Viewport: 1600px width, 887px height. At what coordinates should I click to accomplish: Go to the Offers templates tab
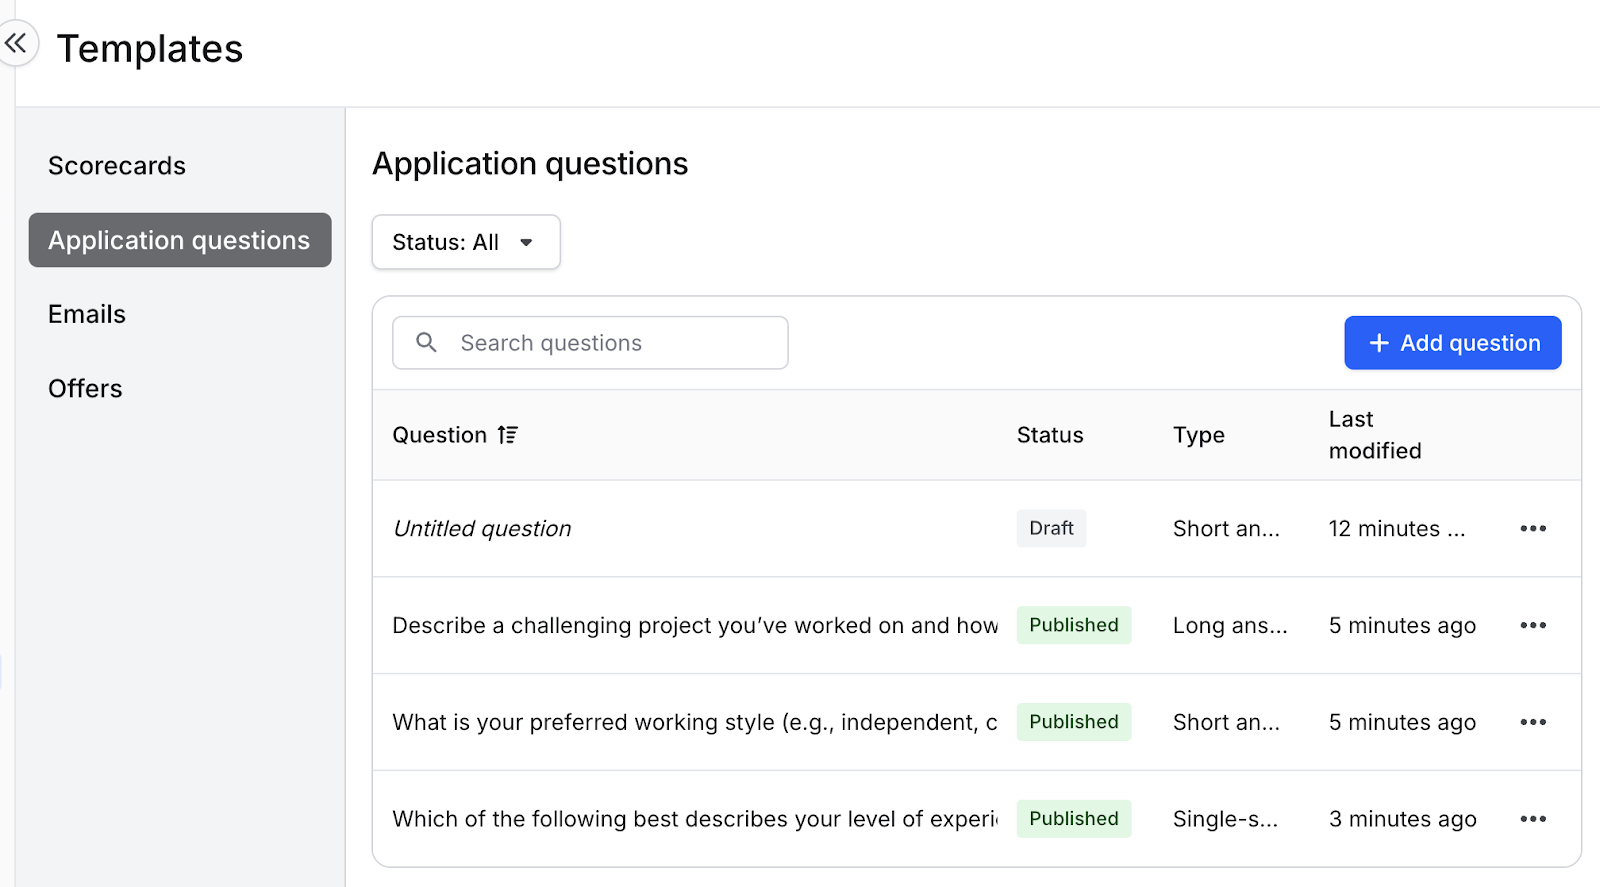[85, 388]
